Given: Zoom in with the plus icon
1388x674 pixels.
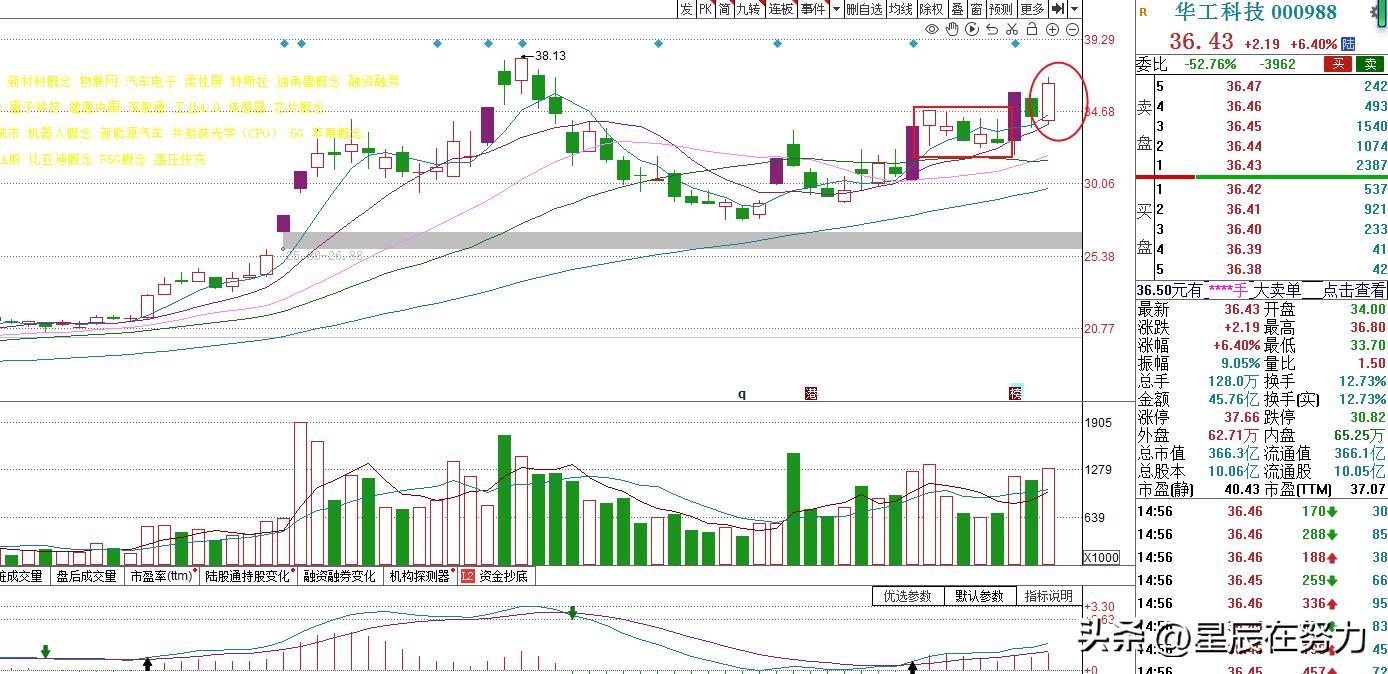Looking at the screenshot, I should tap(1052, 30).
